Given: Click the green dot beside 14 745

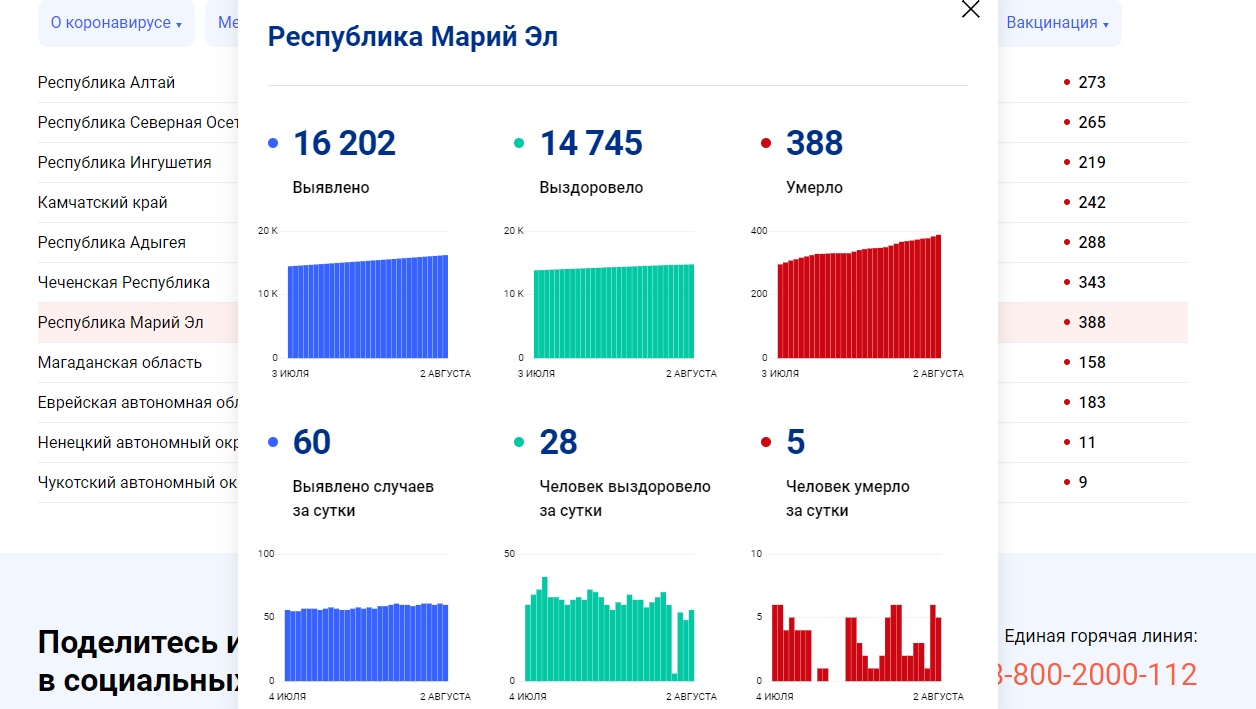Looking at the screenshot, I should [x=519, y=144].
